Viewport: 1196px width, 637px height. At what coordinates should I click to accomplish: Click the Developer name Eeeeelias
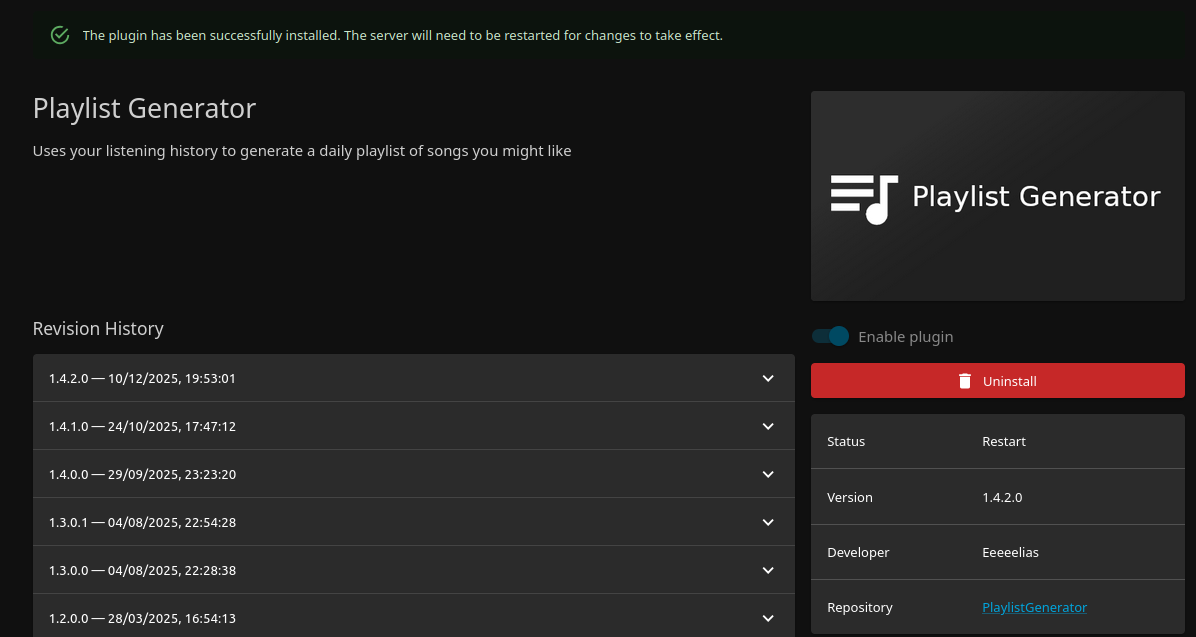tap(1010, 552)
